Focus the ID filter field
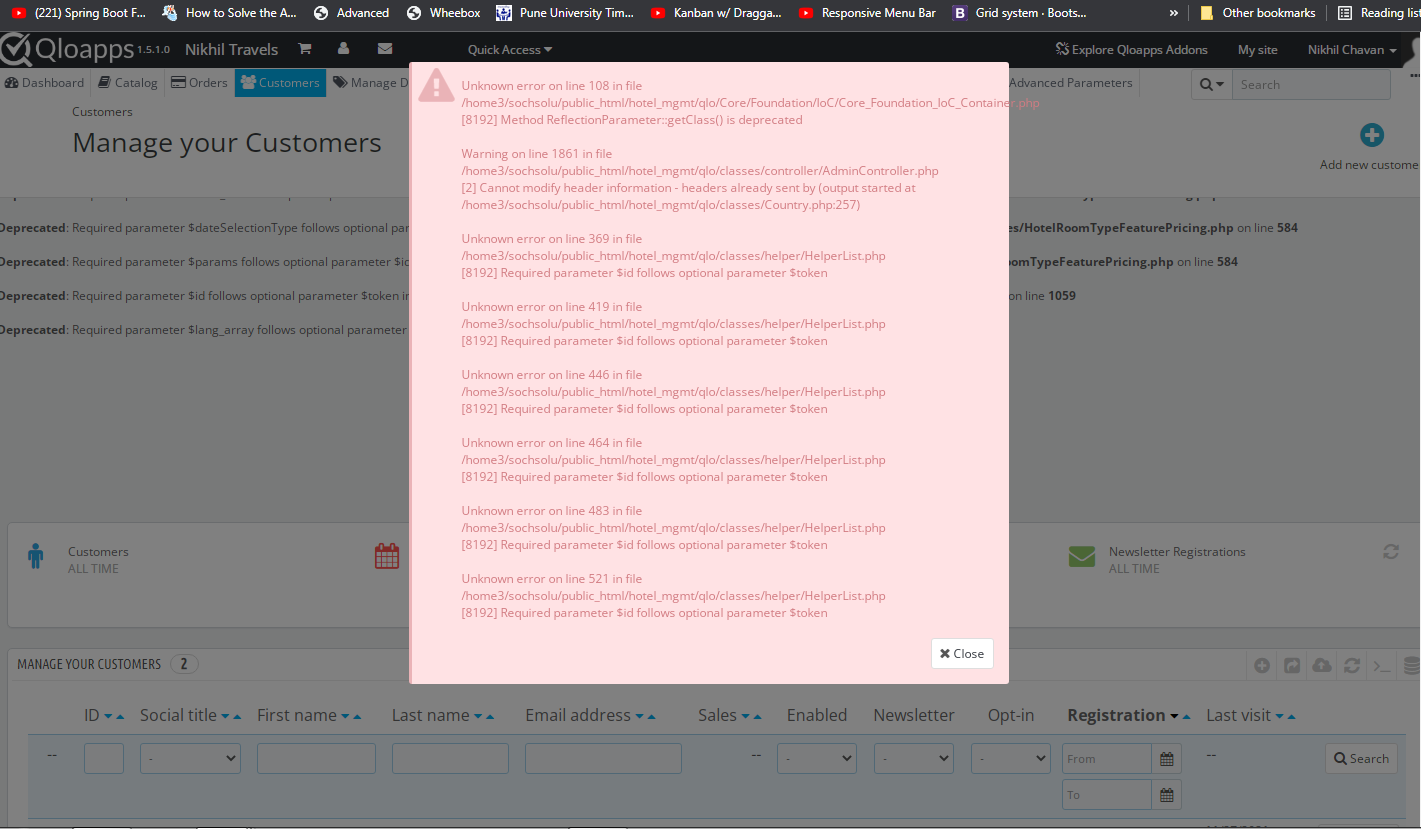 (x=104, y=758)
